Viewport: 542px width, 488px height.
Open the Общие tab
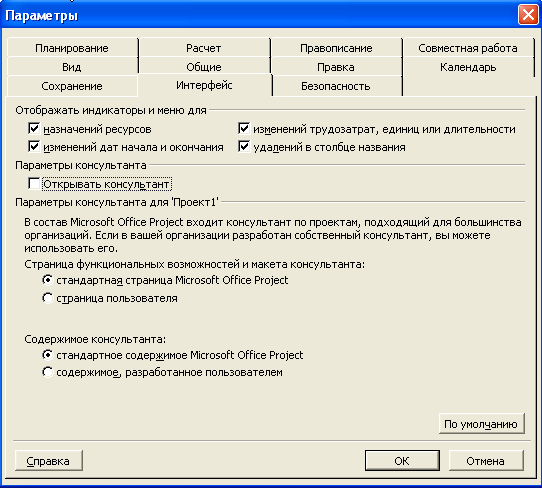(204, 67)
